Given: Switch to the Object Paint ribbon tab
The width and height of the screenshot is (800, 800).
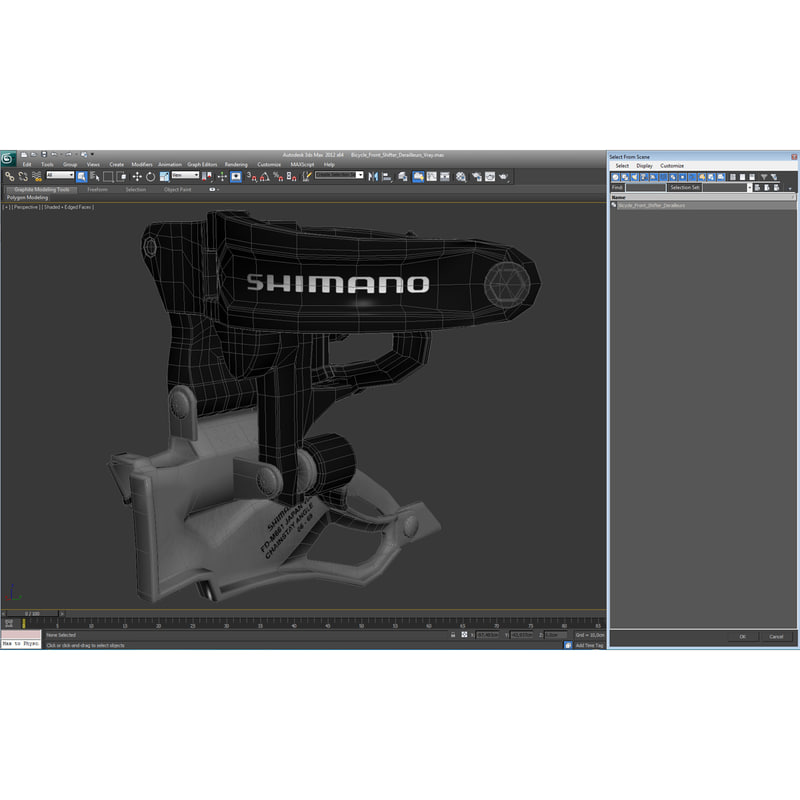Looking at the screenshot, I should pos(180,188).
